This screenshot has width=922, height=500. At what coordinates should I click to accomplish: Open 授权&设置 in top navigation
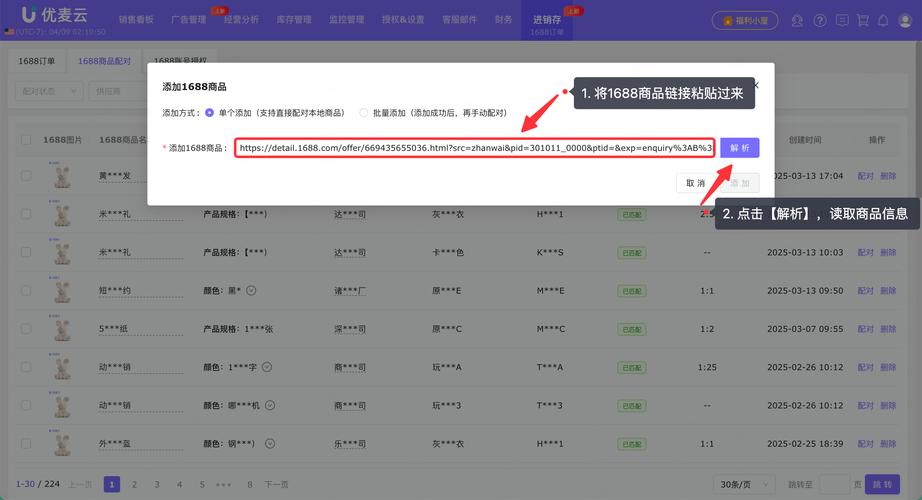tap(403, 19)
